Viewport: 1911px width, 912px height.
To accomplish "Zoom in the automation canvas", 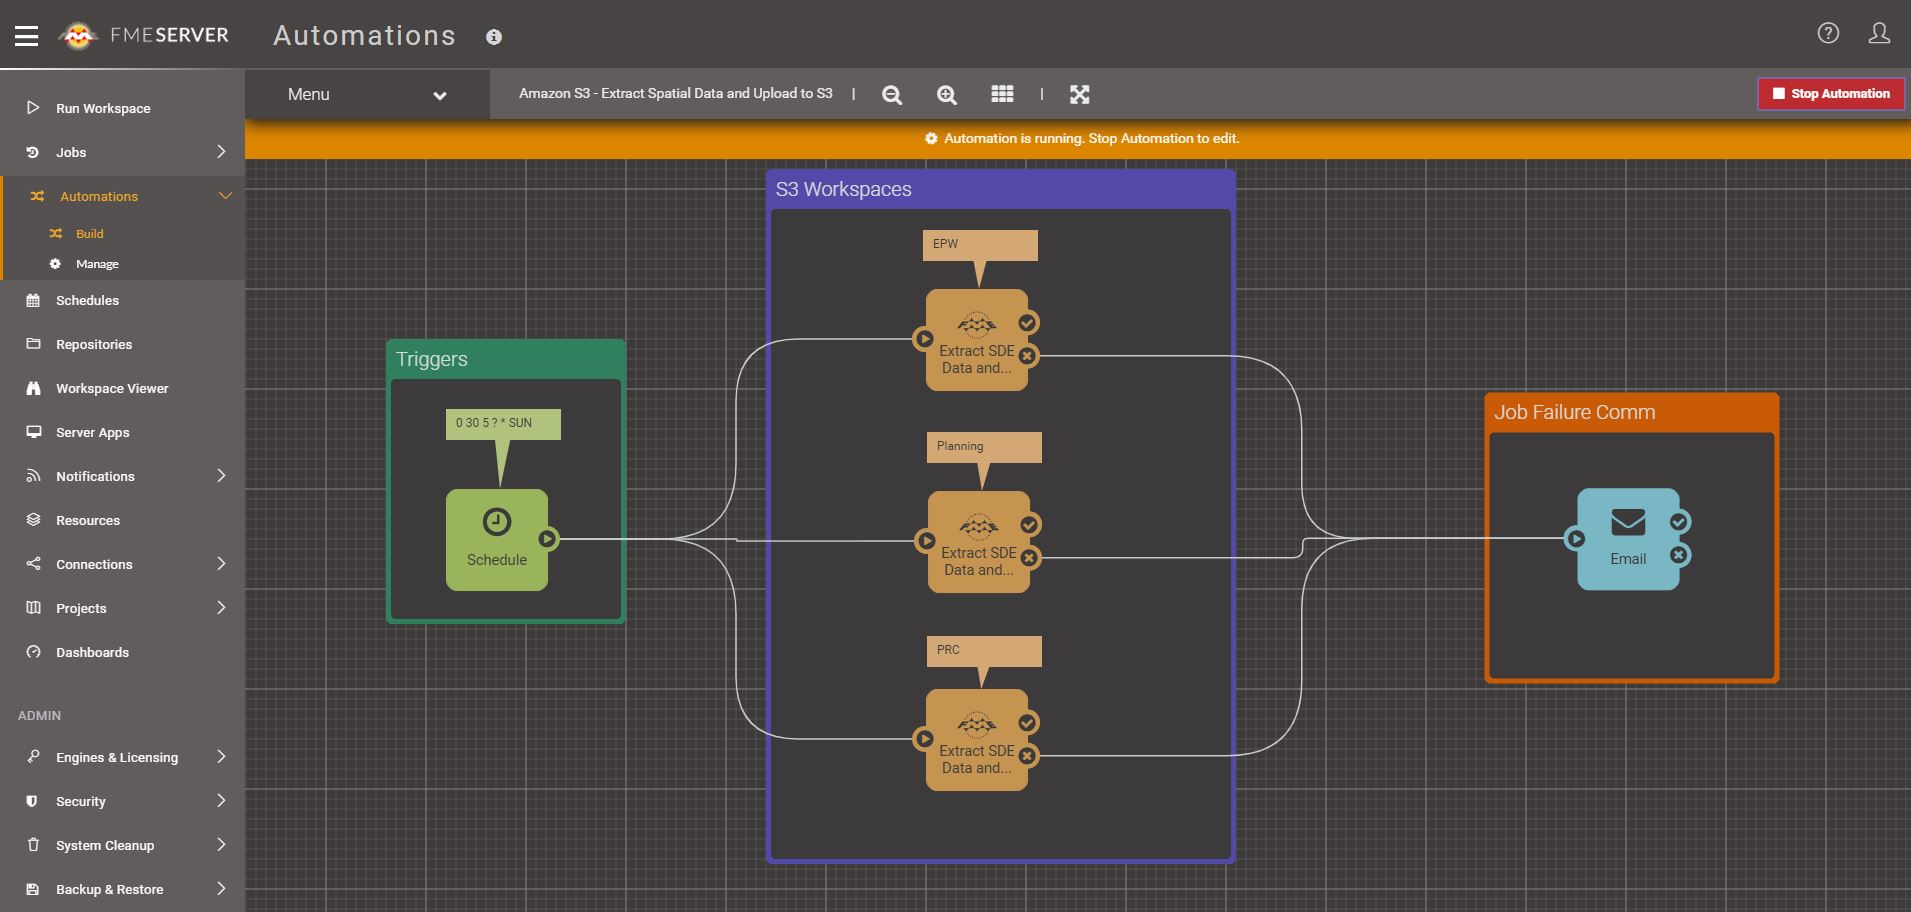I will click(946, 94).
